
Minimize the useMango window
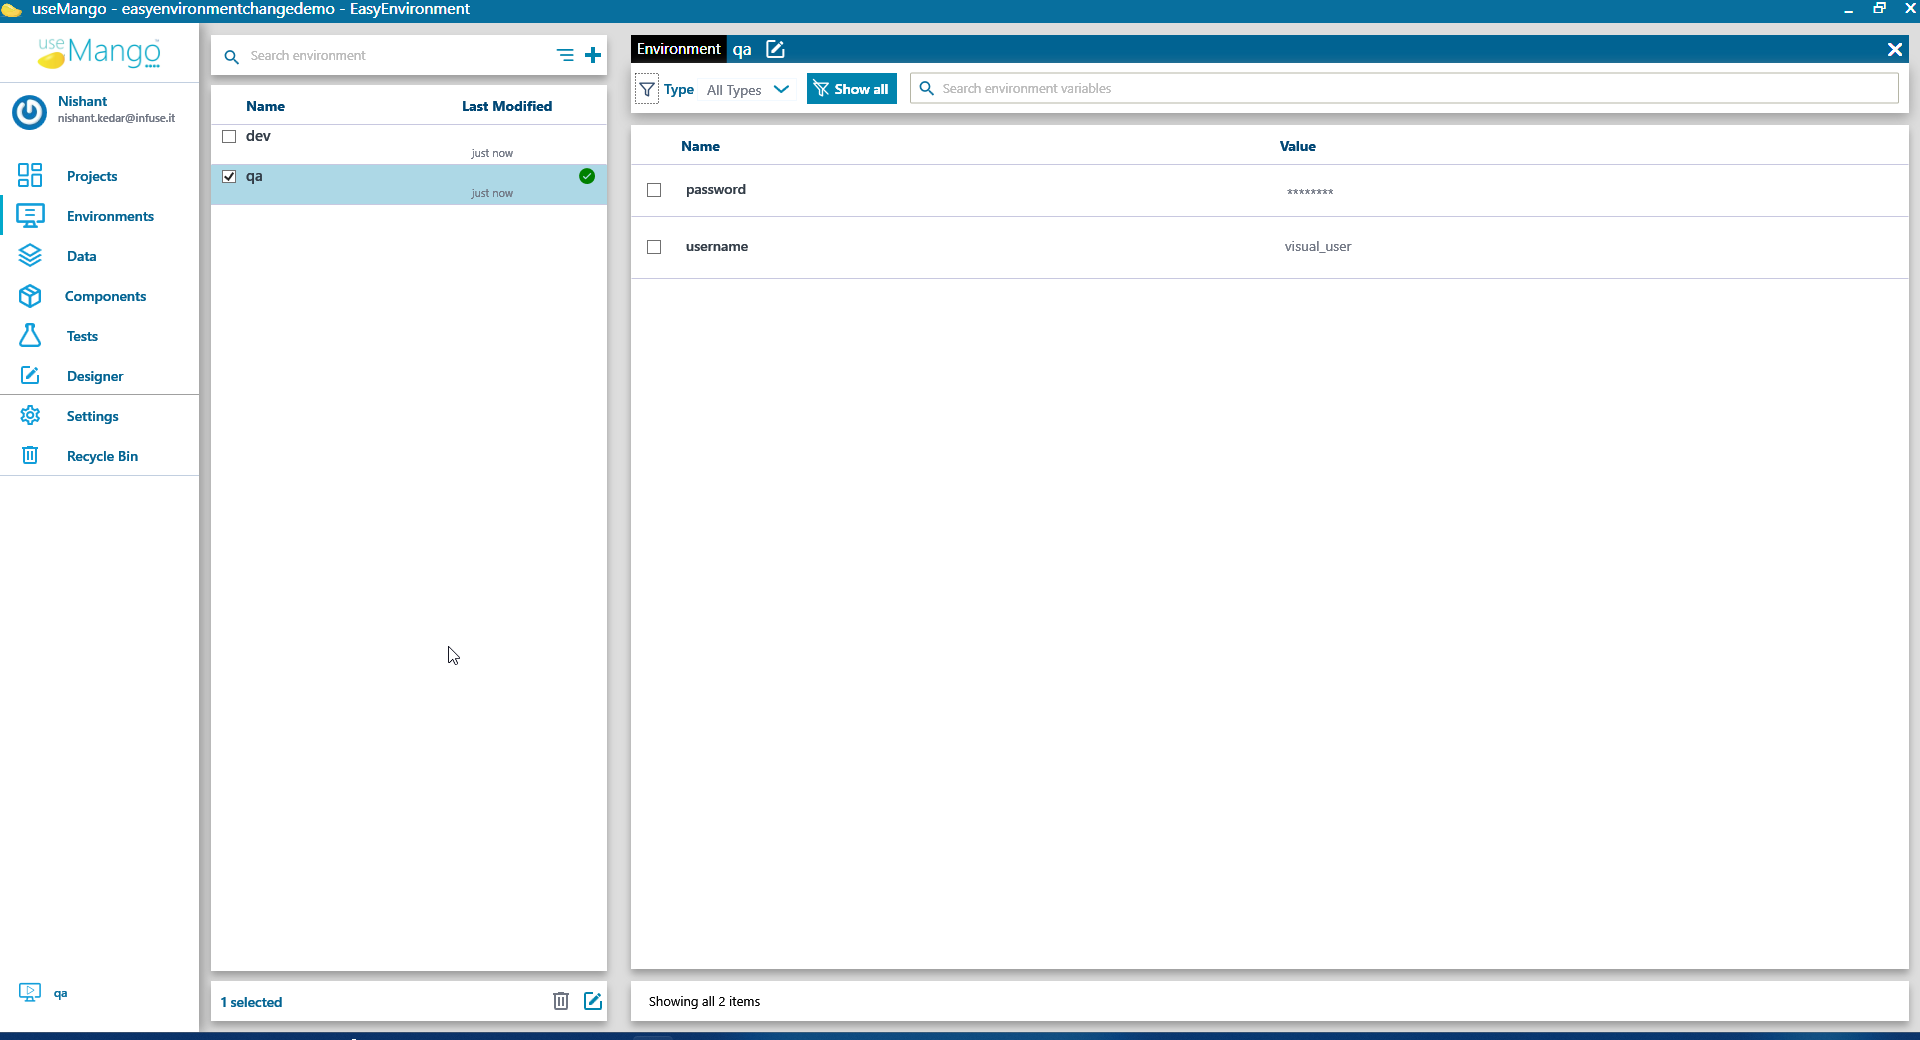pyautogui.click(x=1848, y=9)
